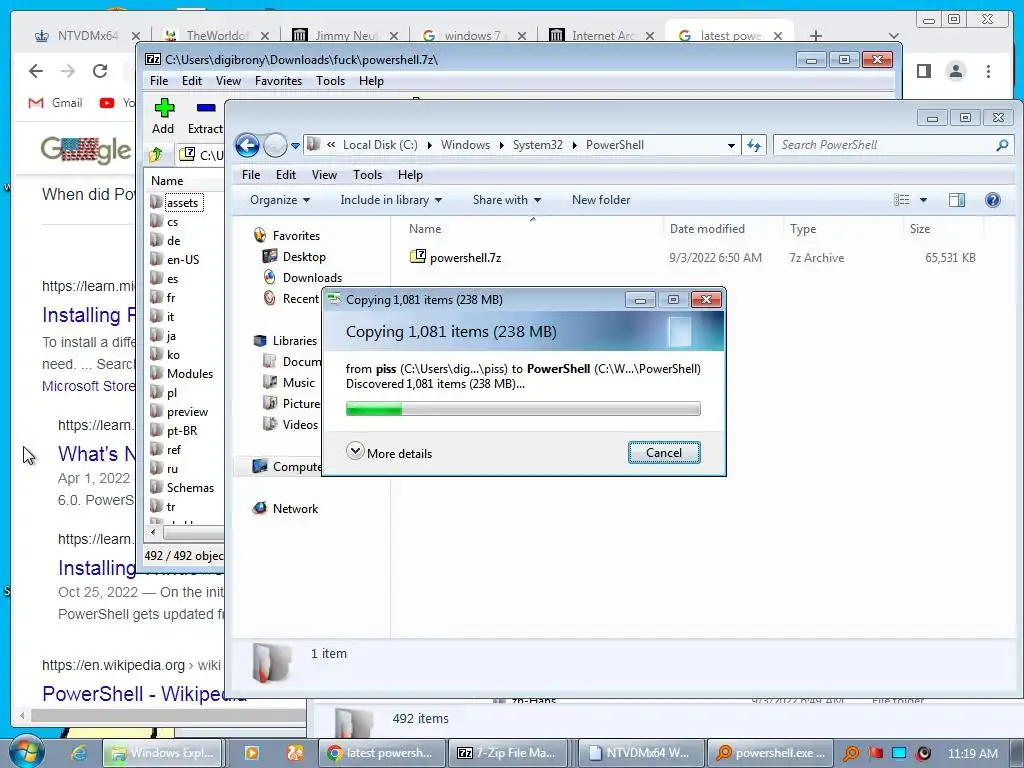Screen dimensions: 1024x768
Task: Click Change your view icon in Explorer
Action: click(x=902, y=200)
